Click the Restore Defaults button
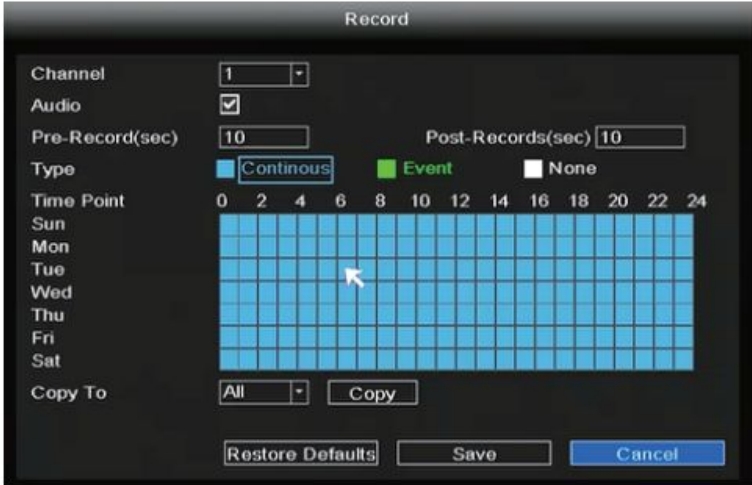This screenshot has width=752, height=485. point(301,453)
